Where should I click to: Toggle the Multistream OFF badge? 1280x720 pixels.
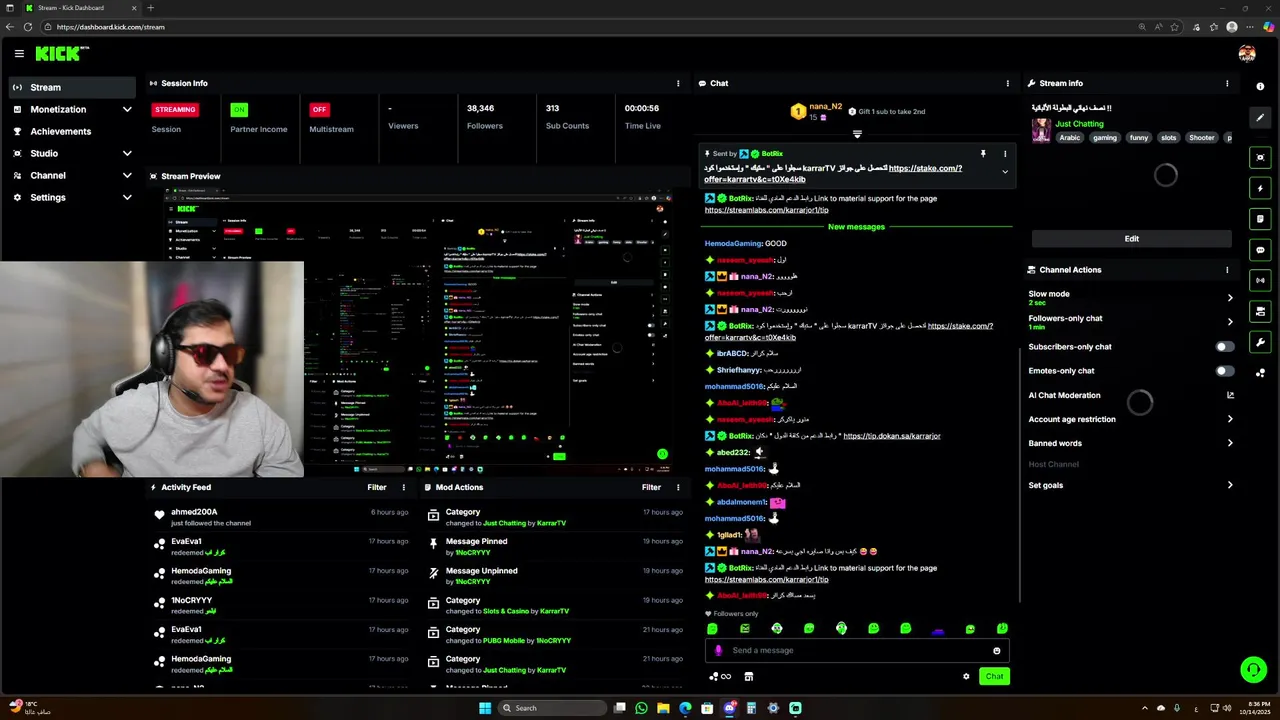pos(319,109)
